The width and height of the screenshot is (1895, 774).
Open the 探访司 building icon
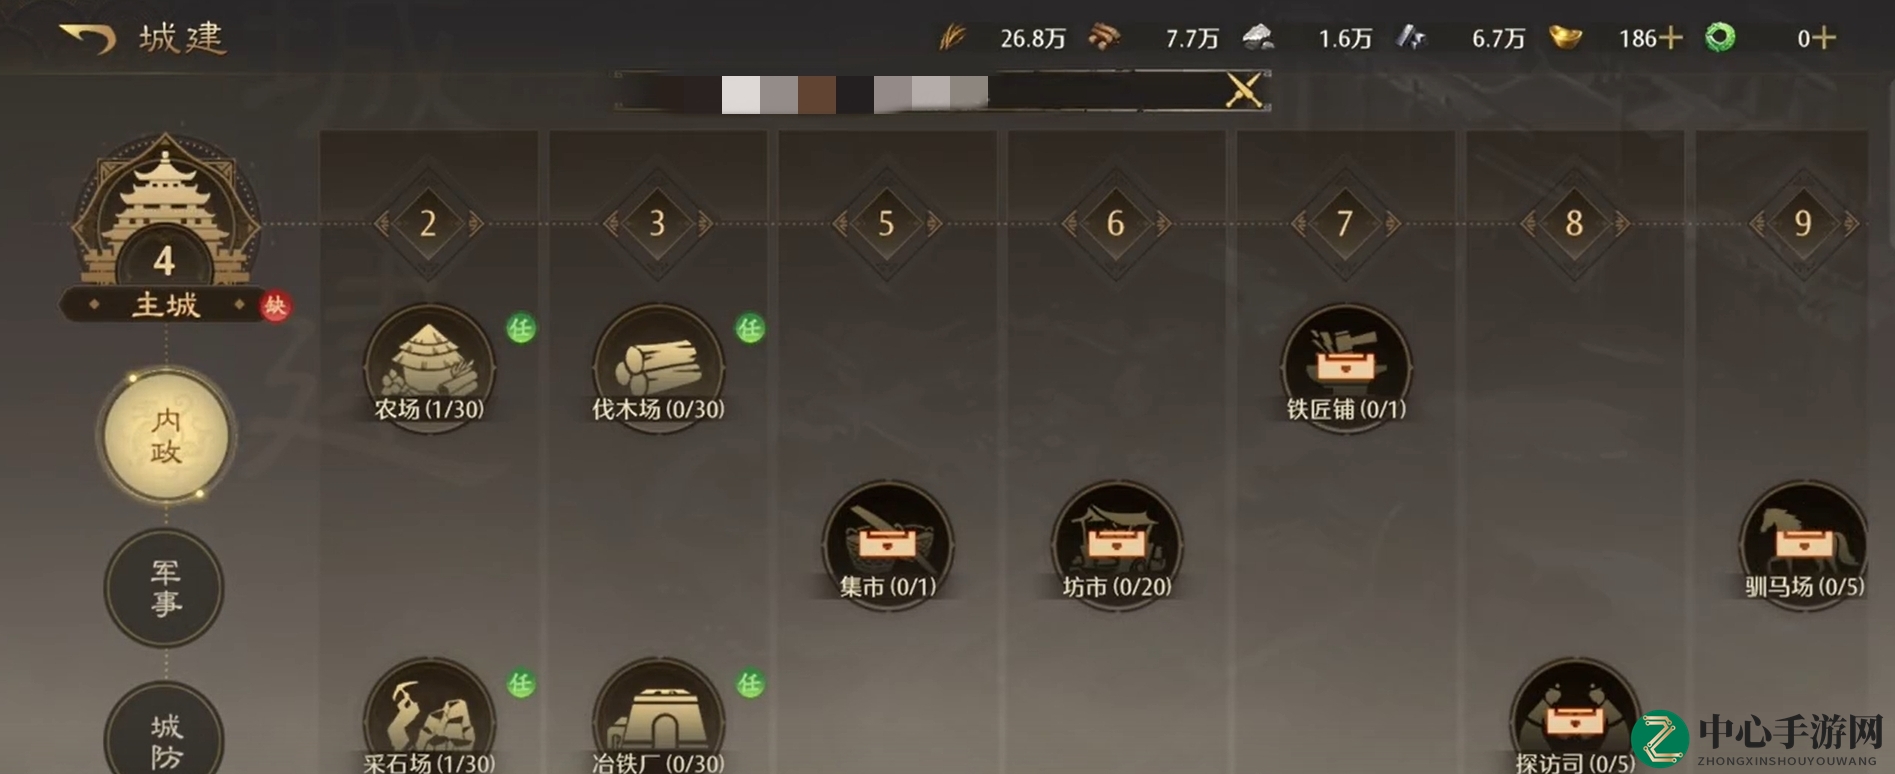(x=1575, y=717)
